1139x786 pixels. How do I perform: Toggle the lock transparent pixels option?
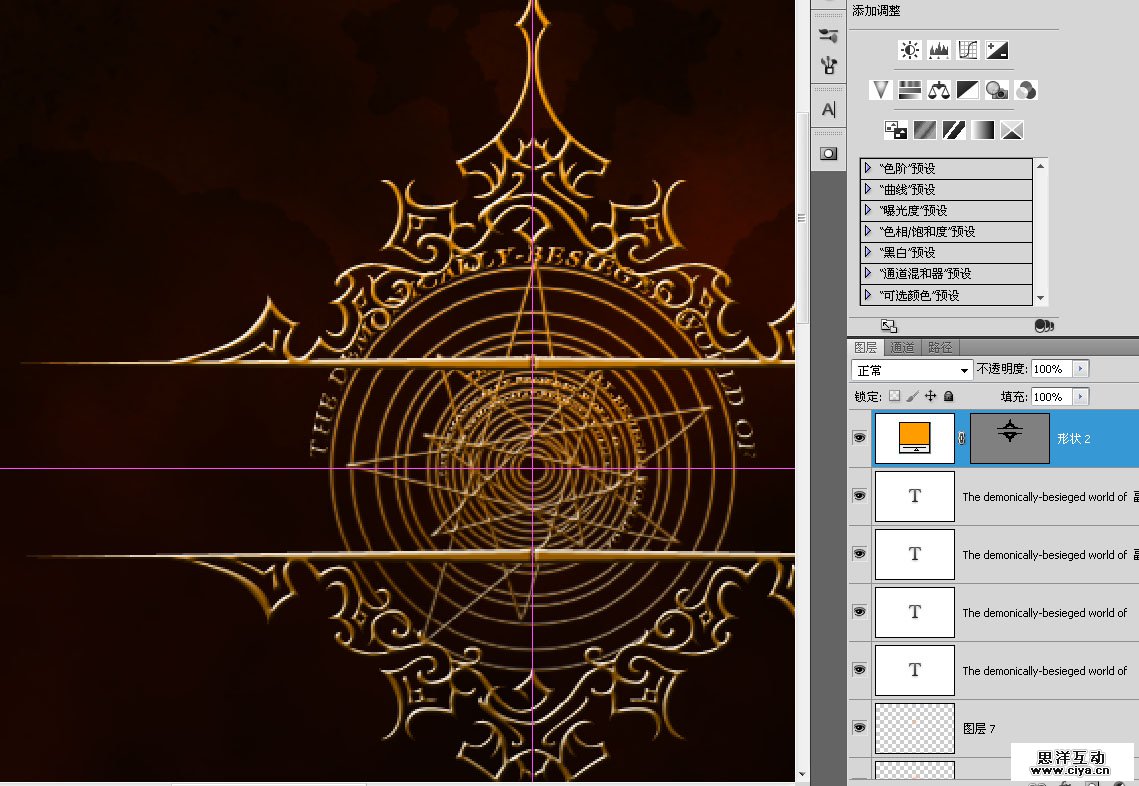click(895, 397)
